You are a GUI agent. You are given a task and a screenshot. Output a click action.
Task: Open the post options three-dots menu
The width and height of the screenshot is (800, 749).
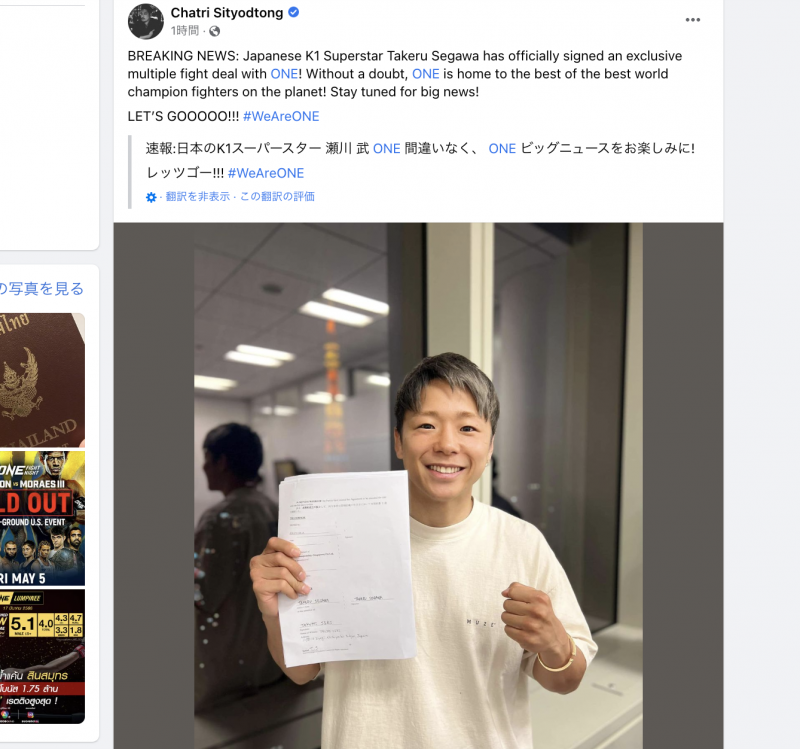click(x=692, y=20)
